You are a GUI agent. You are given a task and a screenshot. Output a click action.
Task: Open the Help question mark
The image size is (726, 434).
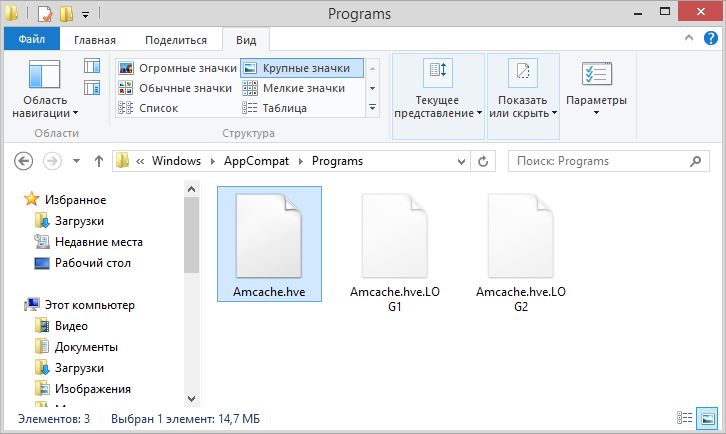pos(711,38)
